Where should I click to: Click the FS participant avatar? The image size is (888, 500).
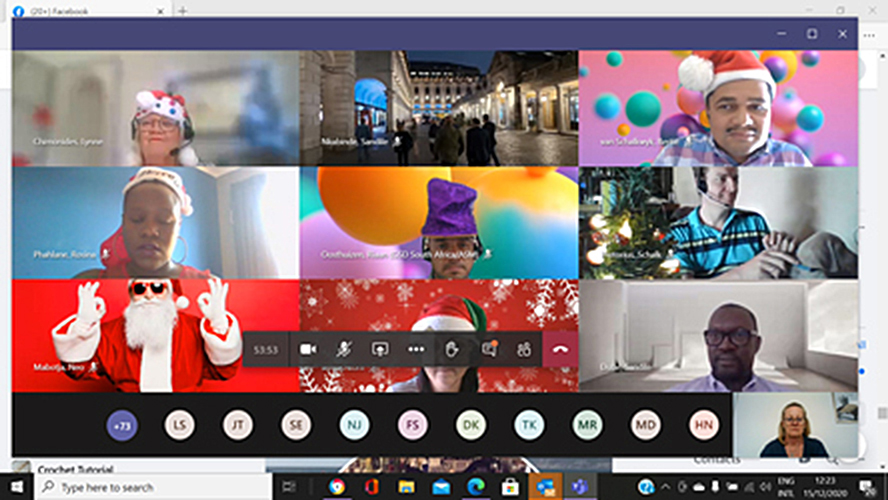click(412, 425)
